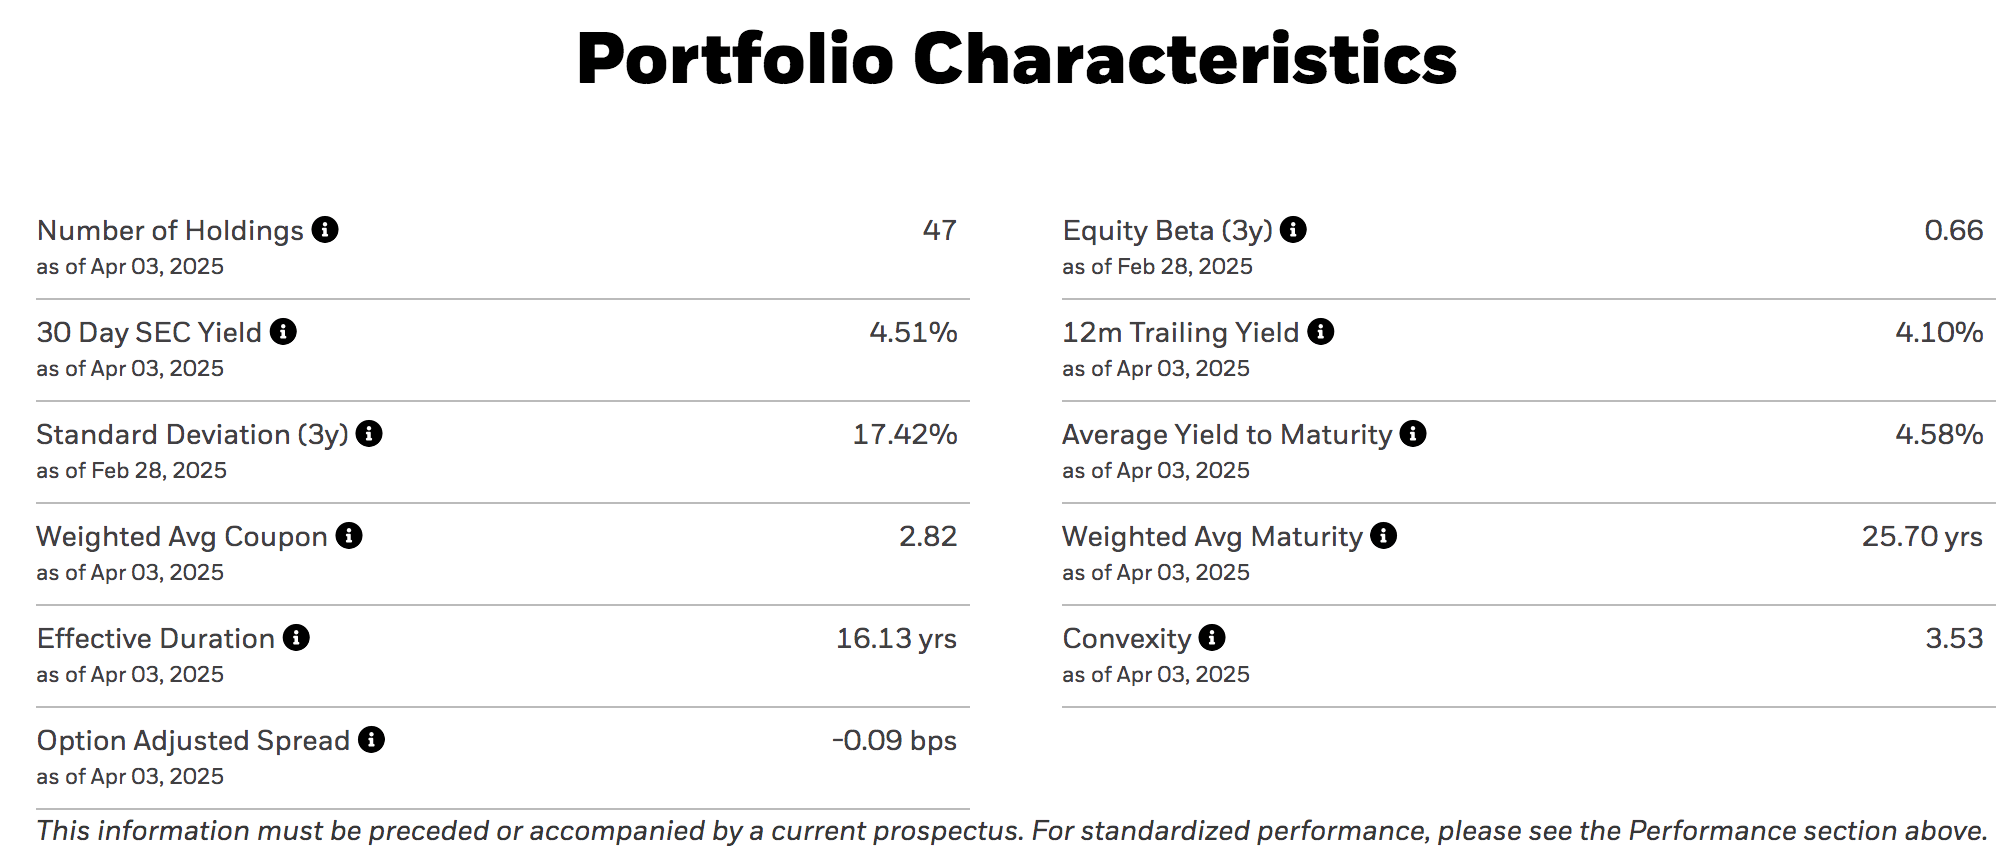Viewport: 2006px width, 854px height.
Task: Select the as of Apr 03, 2025 date label
Action: (x=129, y=267)
